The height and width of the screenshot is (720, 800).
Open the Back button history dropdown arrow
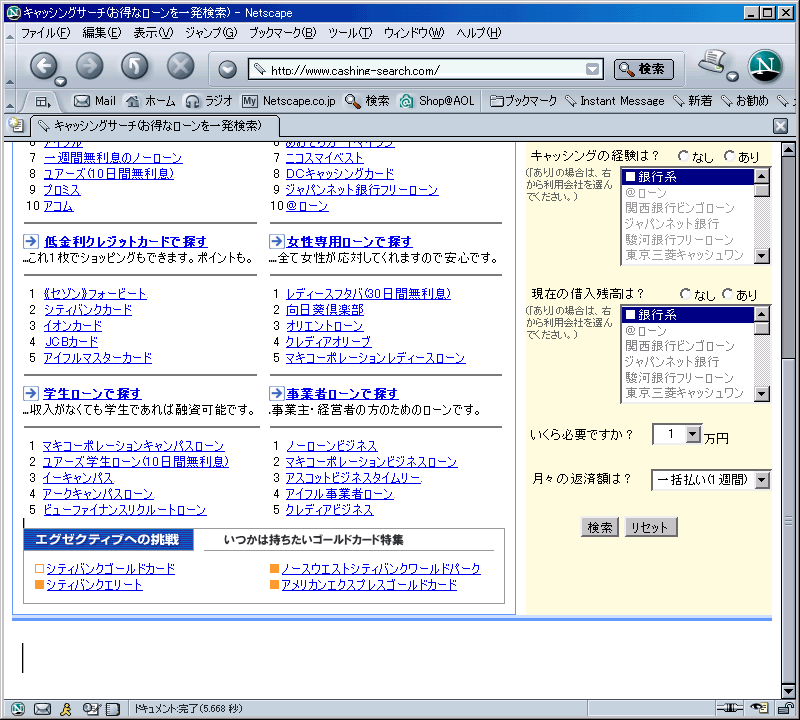point(61,82)
